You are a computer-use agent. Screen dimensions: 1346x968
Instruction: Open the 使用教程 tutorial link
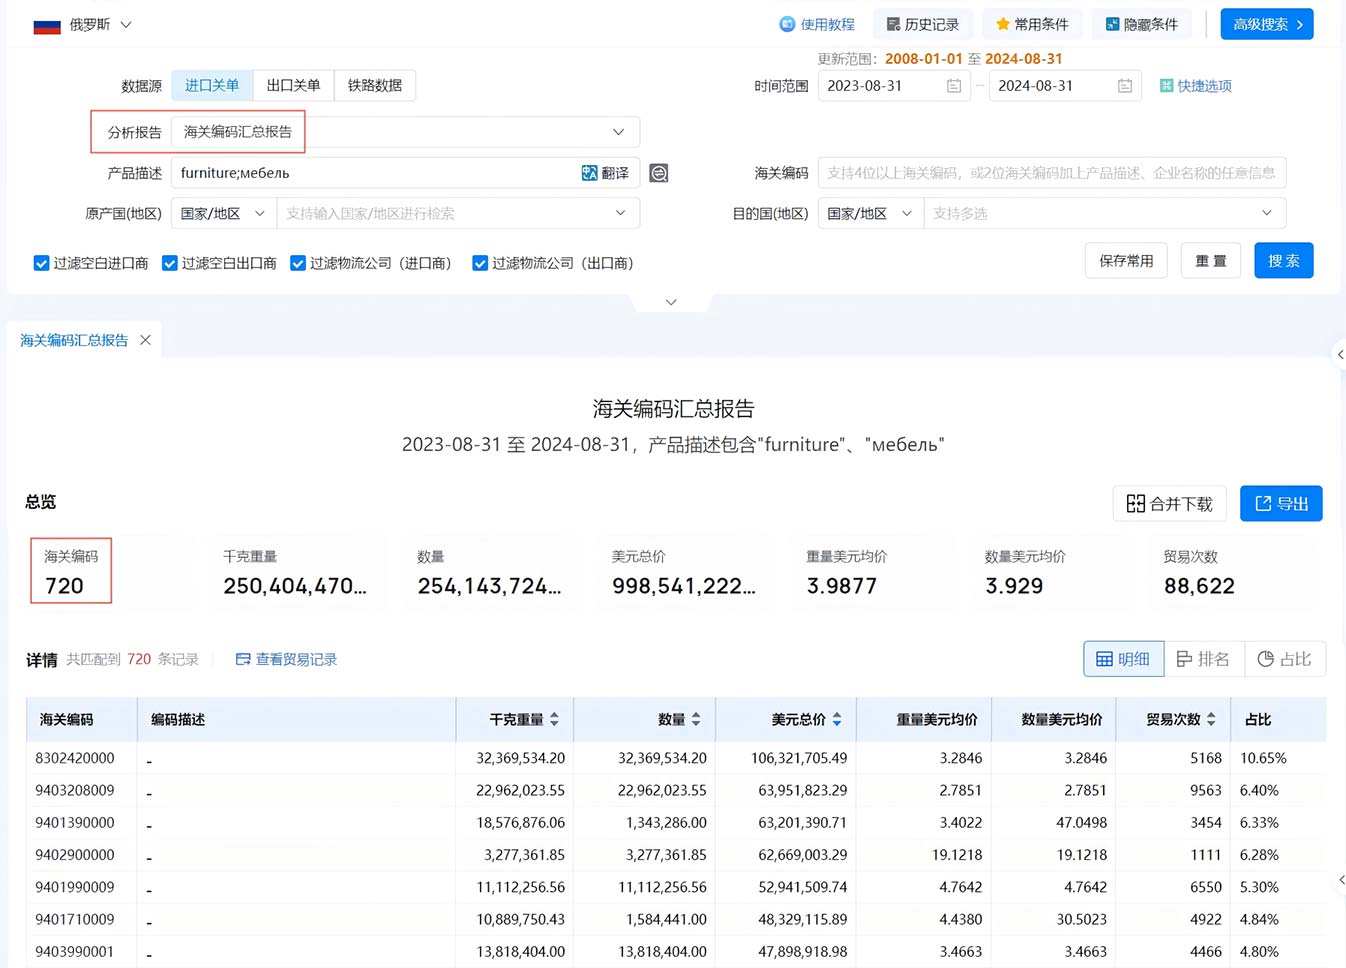coord(817,24)
